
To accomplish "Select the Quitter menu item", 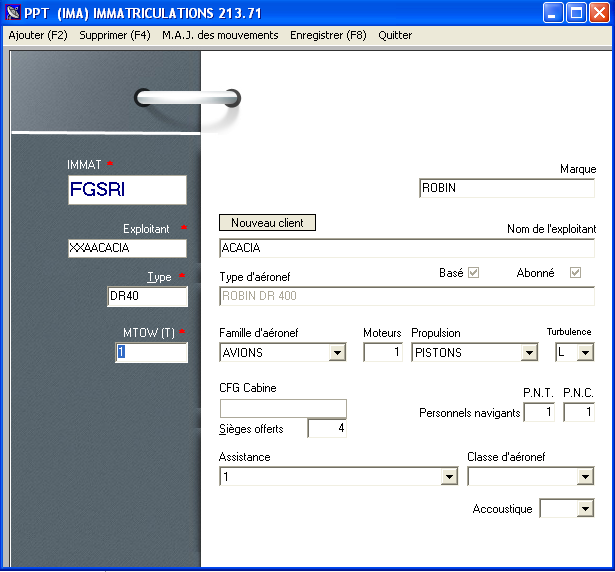I will tap(395, 35).
